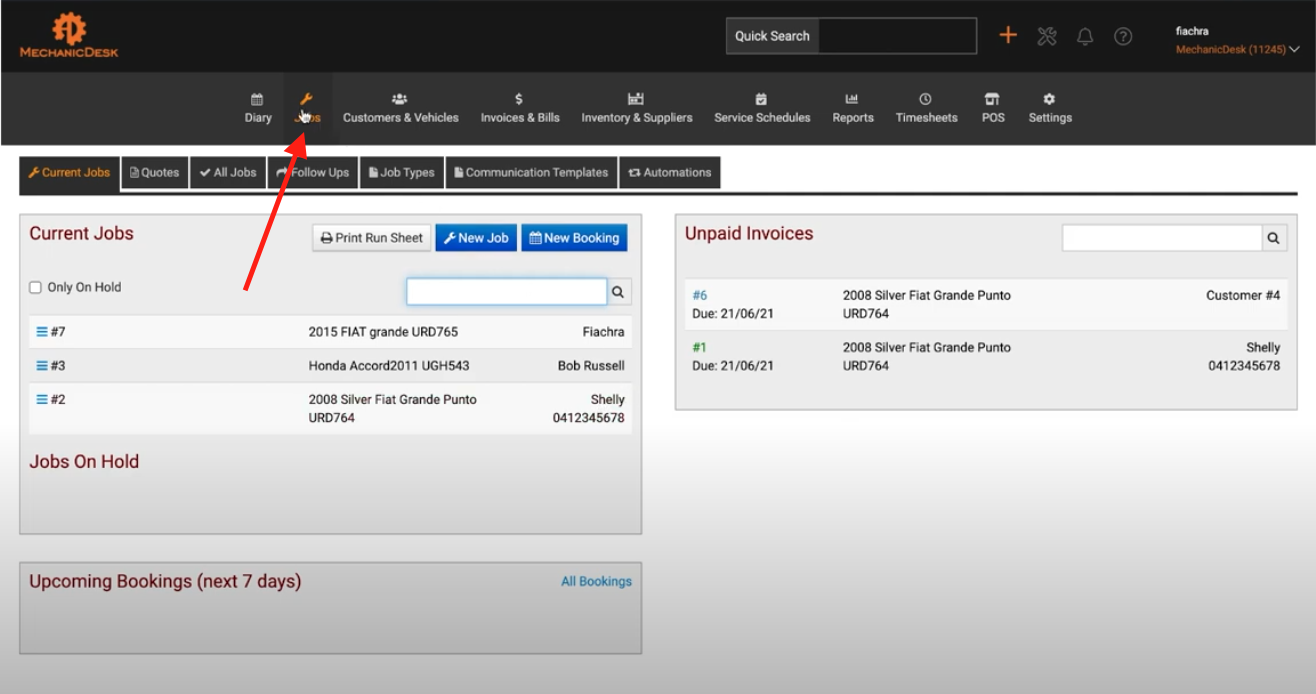Open Service Schedules section
The image size is (1316, 694).
[x=762, y=108]
